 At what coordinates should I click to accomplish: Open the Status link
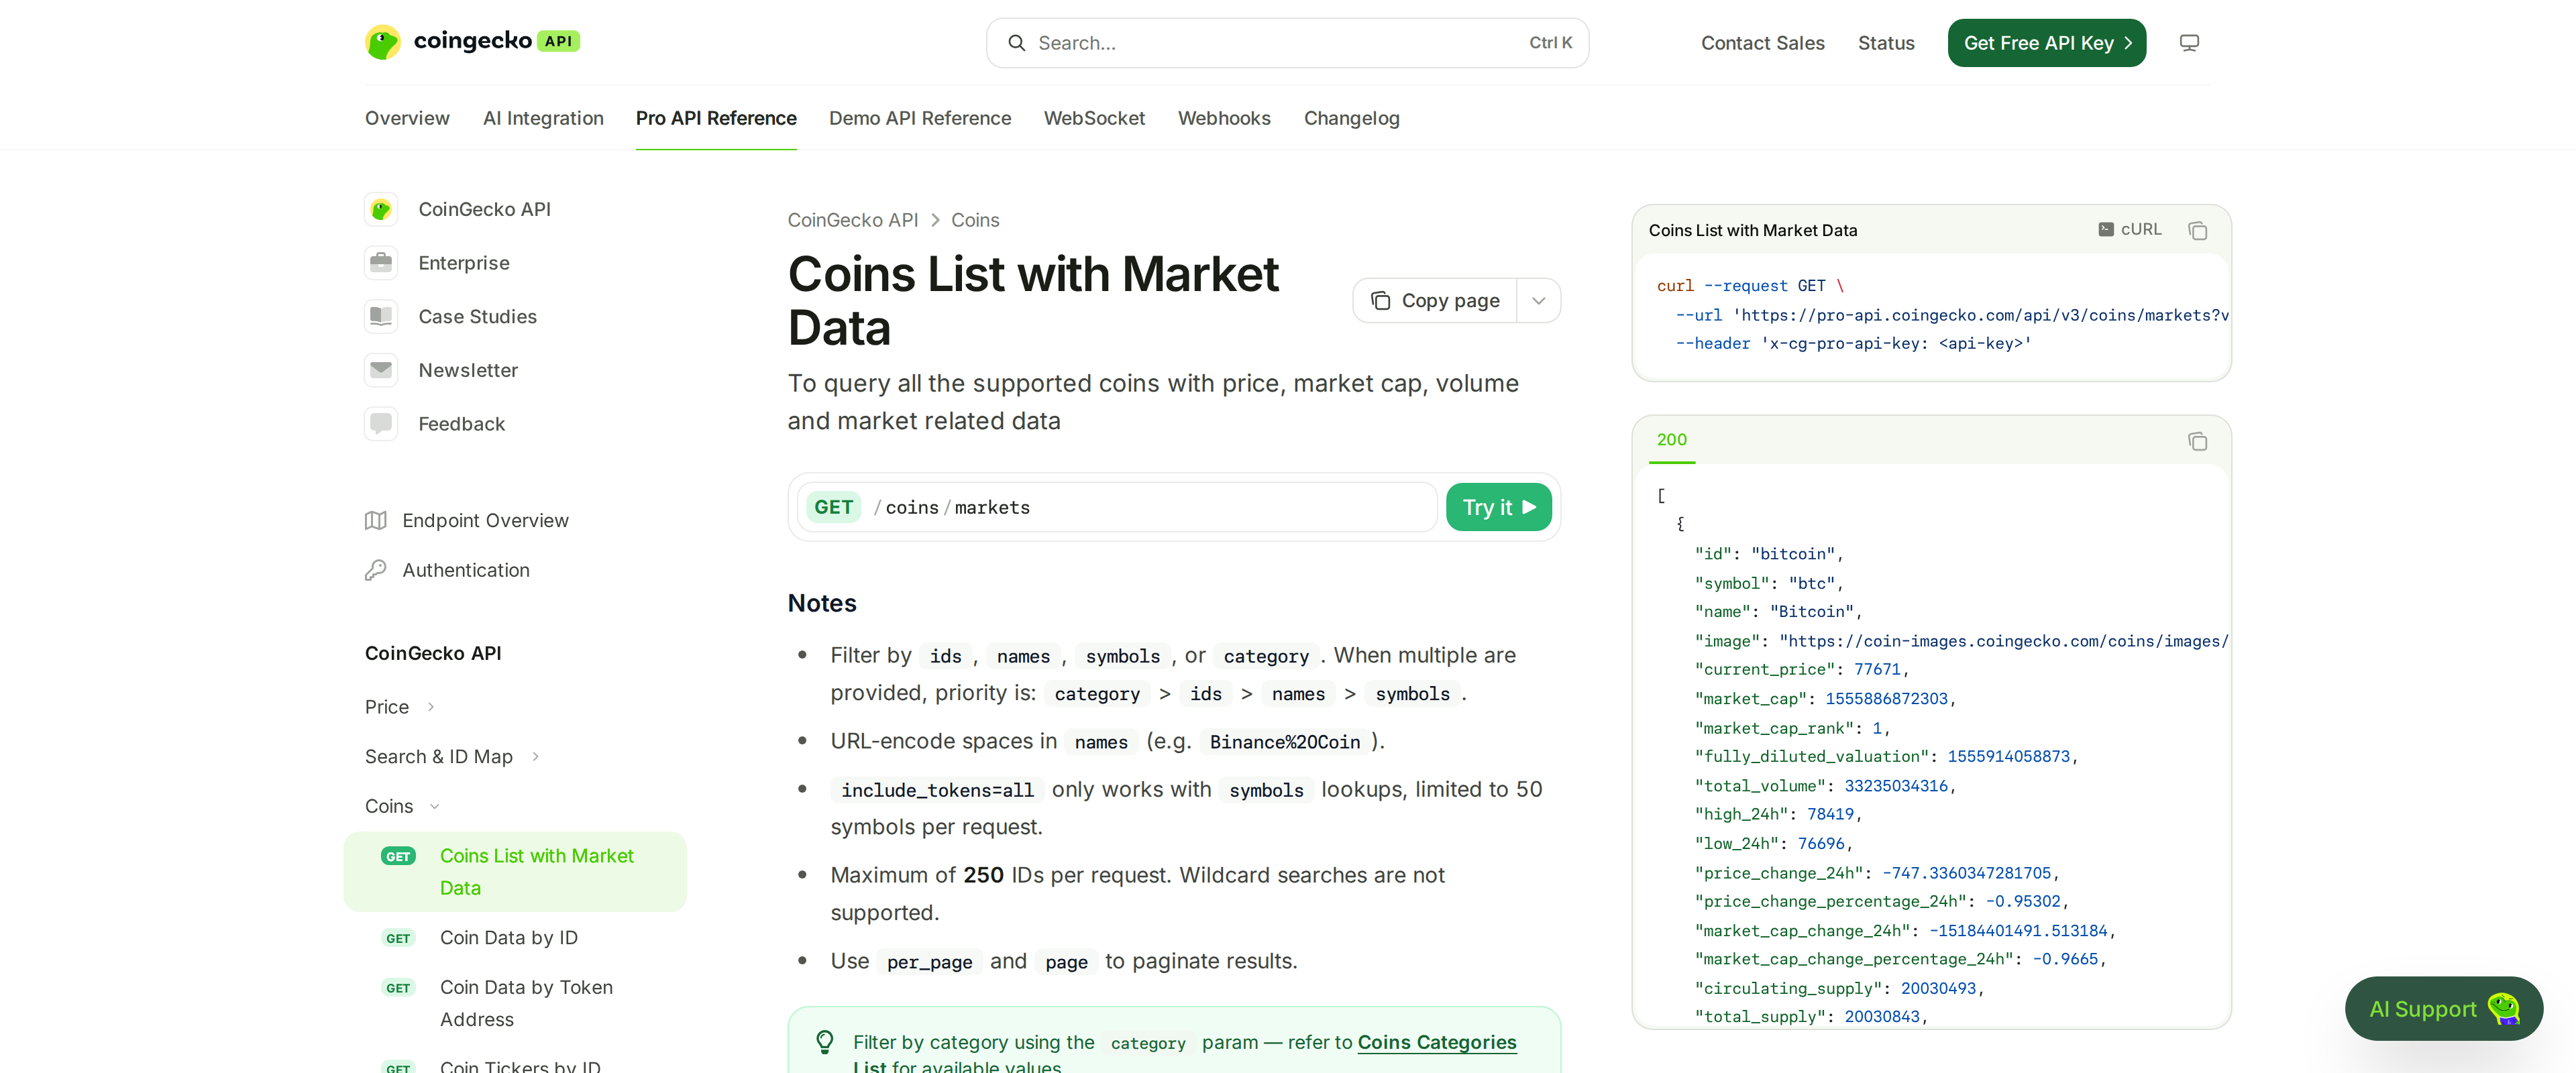coord(1886,43)
